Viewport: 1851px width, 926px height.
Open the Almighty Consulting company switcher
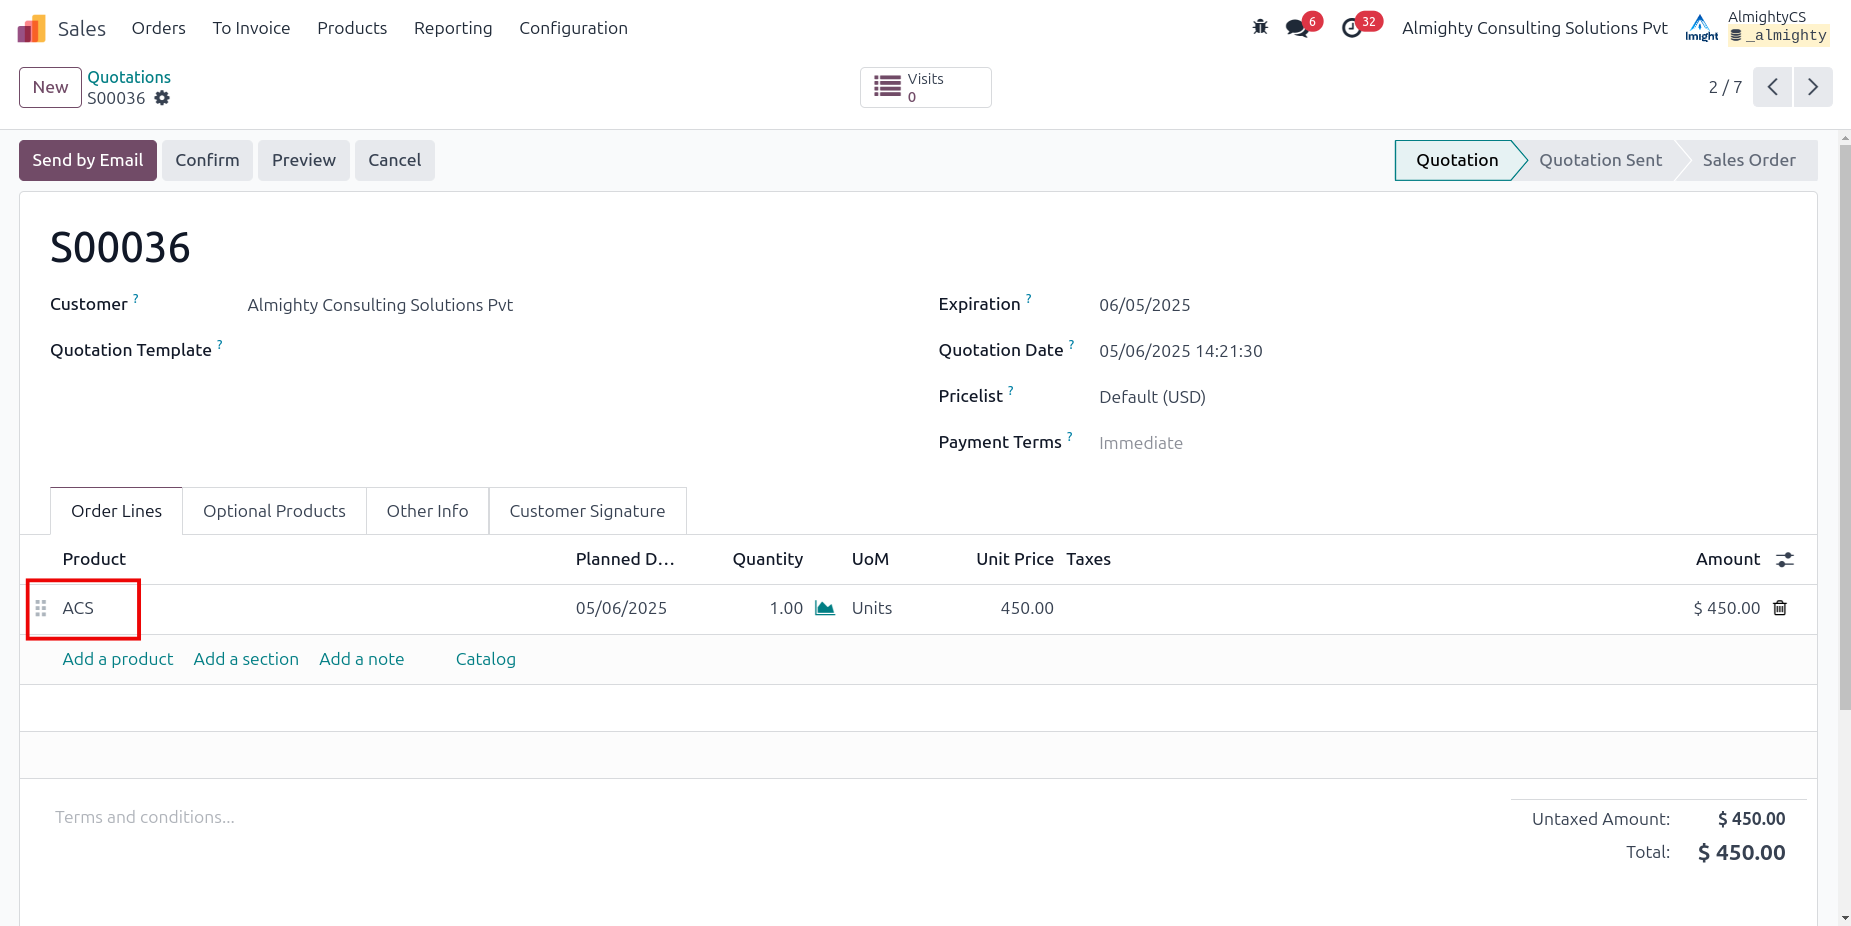click(1534, 28)
